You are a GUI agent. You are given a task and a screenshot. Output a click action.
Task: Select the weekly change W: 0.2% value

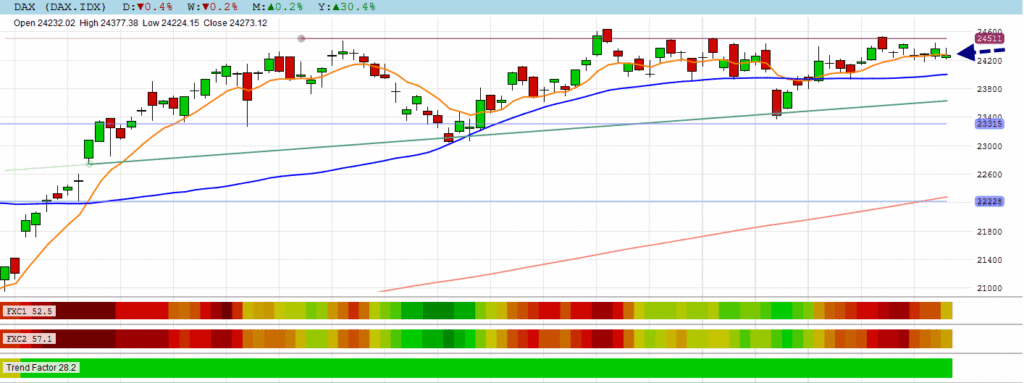point(212,7)
